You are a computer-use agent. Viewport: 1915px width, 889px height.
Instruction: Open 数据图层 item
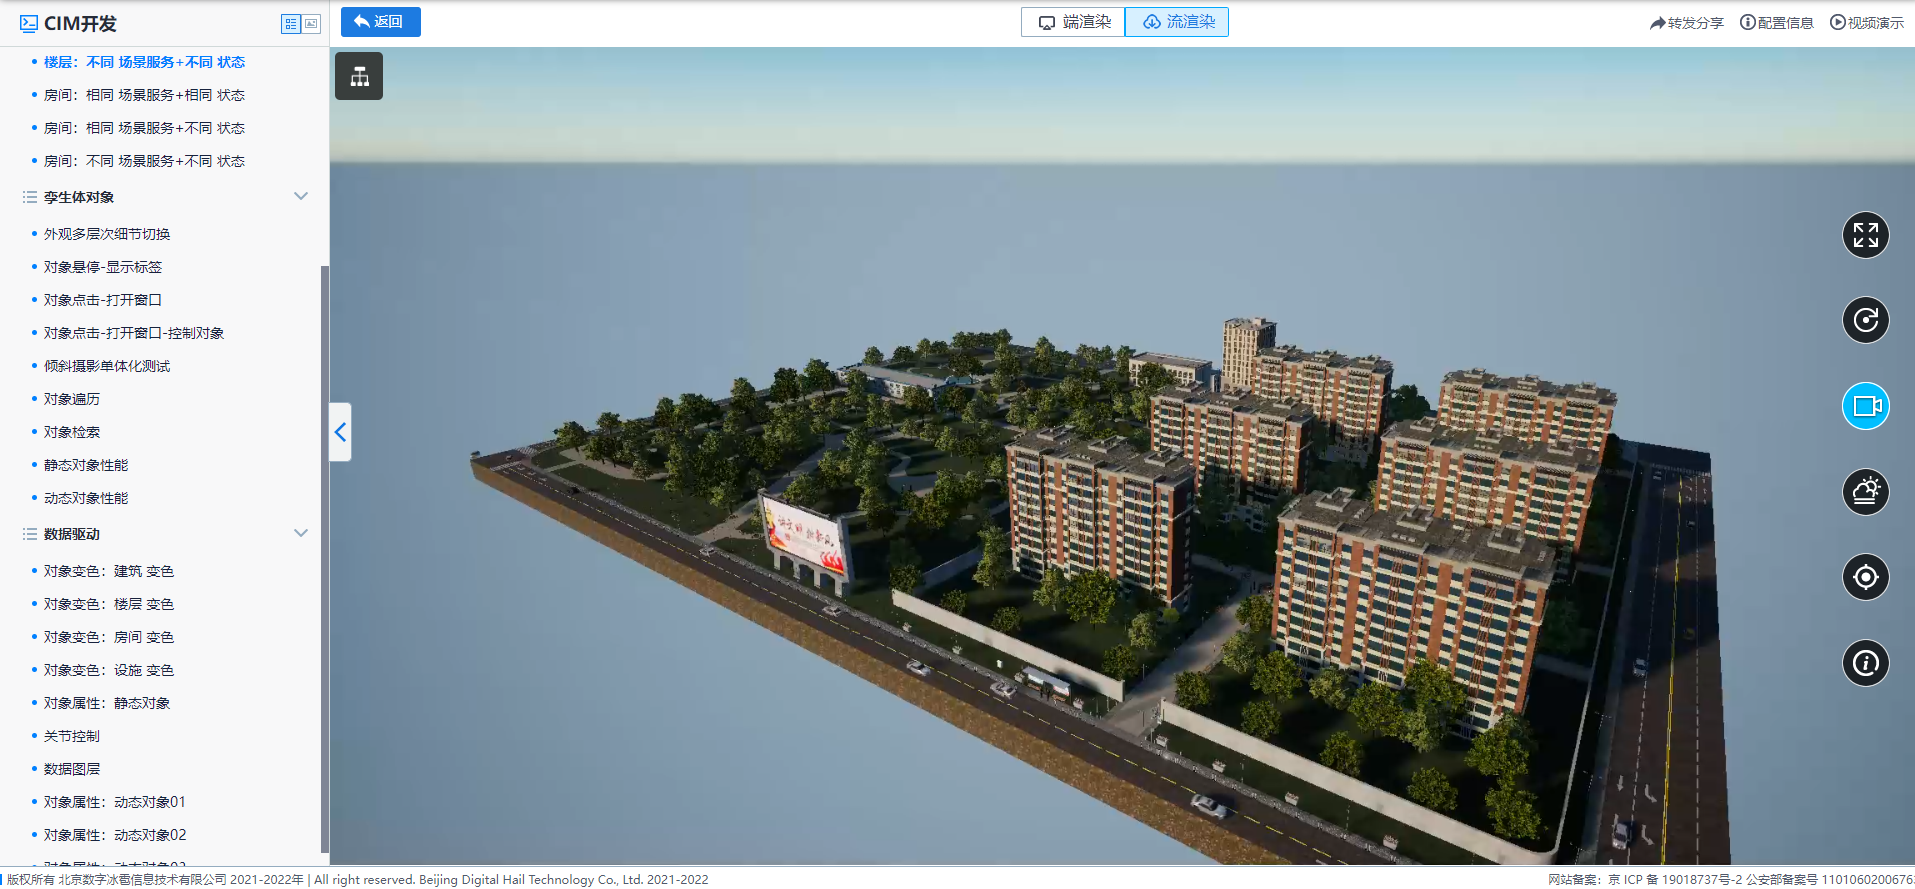click(72, 769)
